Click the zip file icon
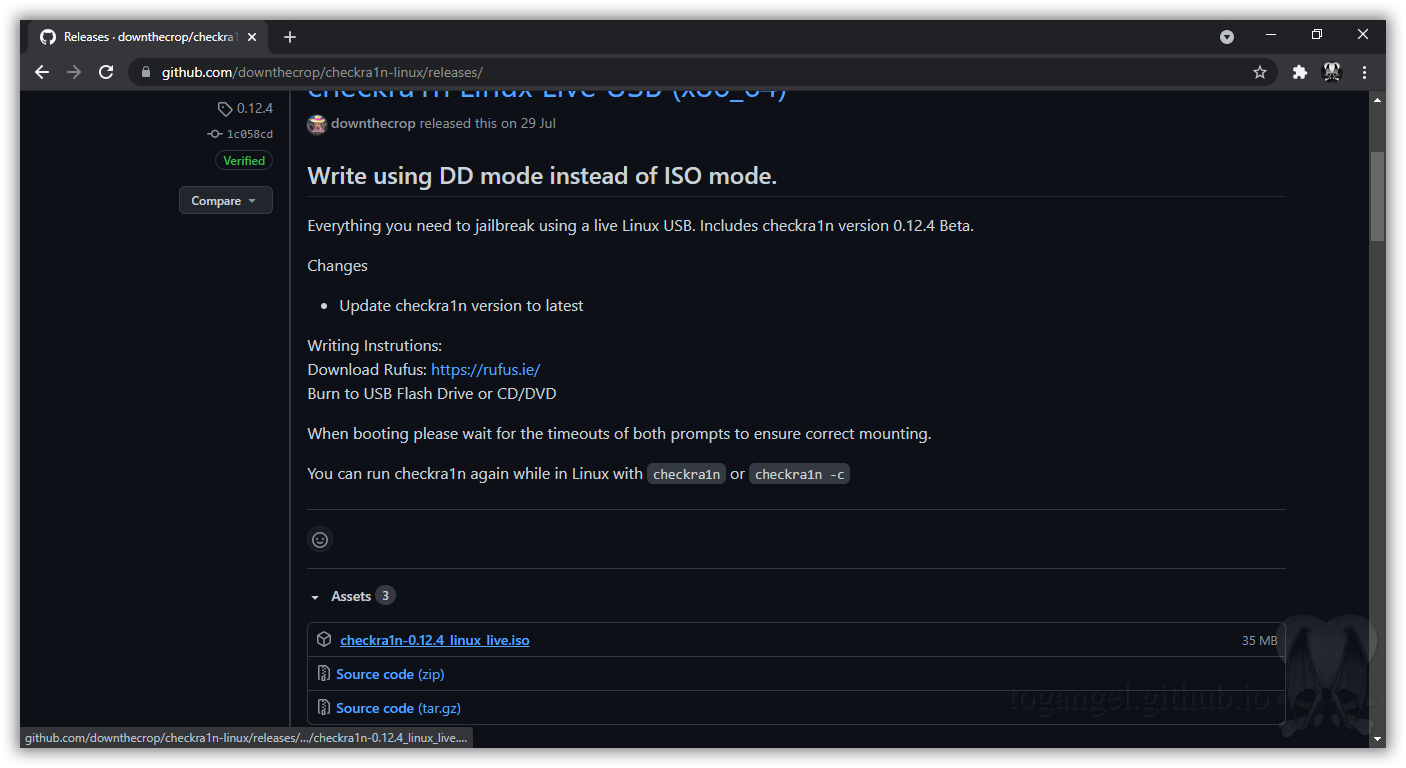This screenshot has height=768, width=1406. 323,674
